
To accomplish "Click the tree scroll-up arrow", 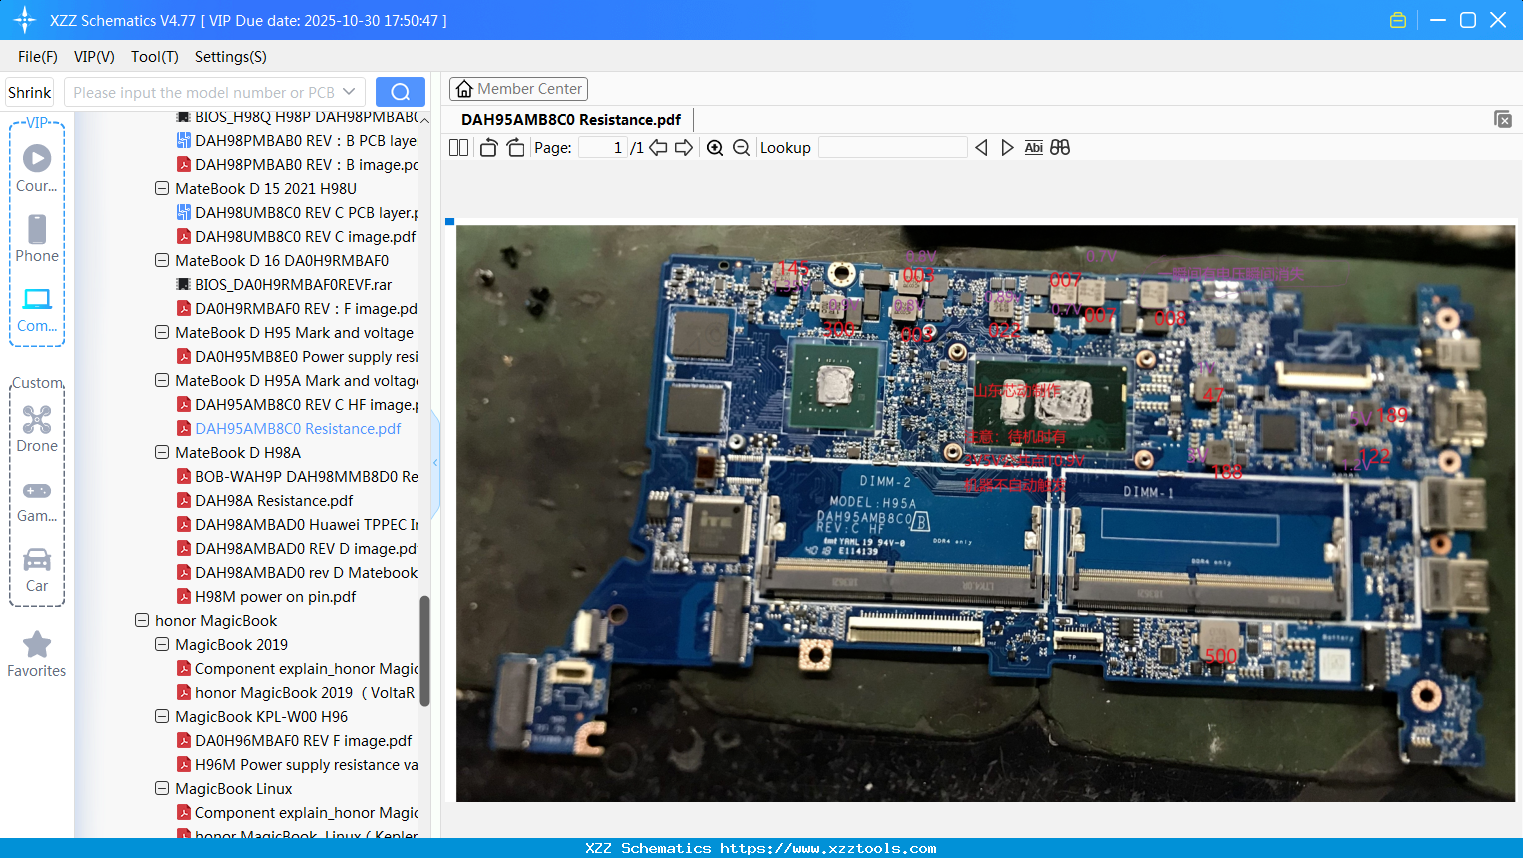I will [424, 120].
